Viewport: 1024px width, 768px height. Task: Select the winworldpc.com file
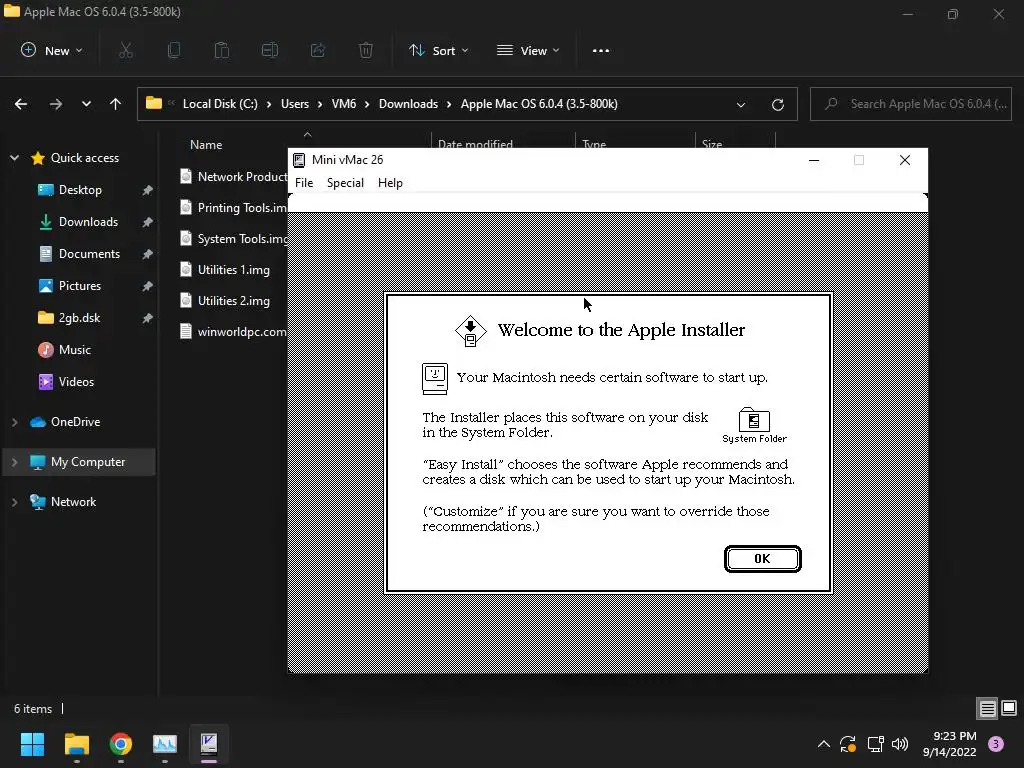pyautogui.click(x=233, y=332)
